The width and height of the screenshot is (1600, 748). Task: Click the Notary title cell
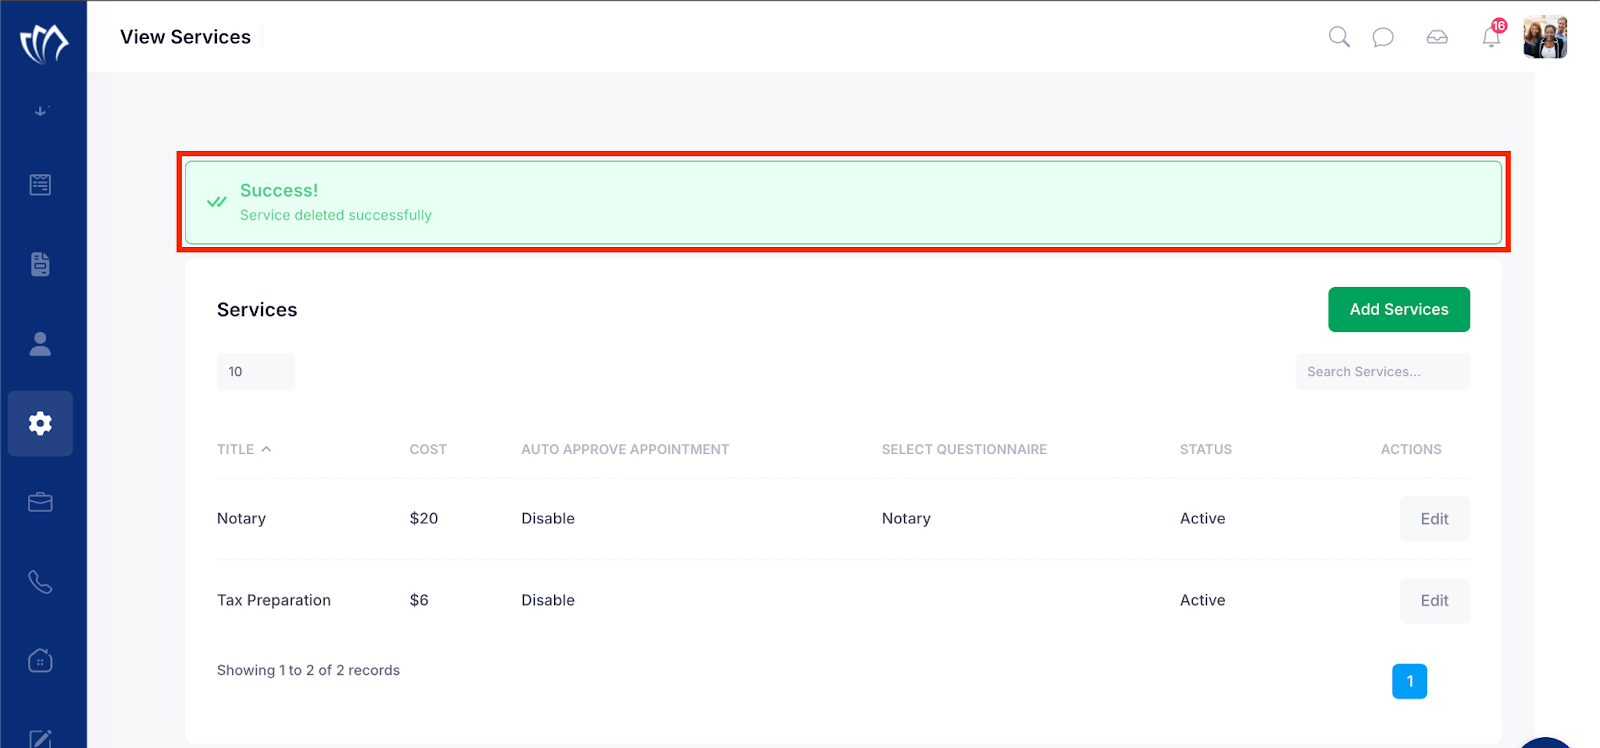[242, 519]
